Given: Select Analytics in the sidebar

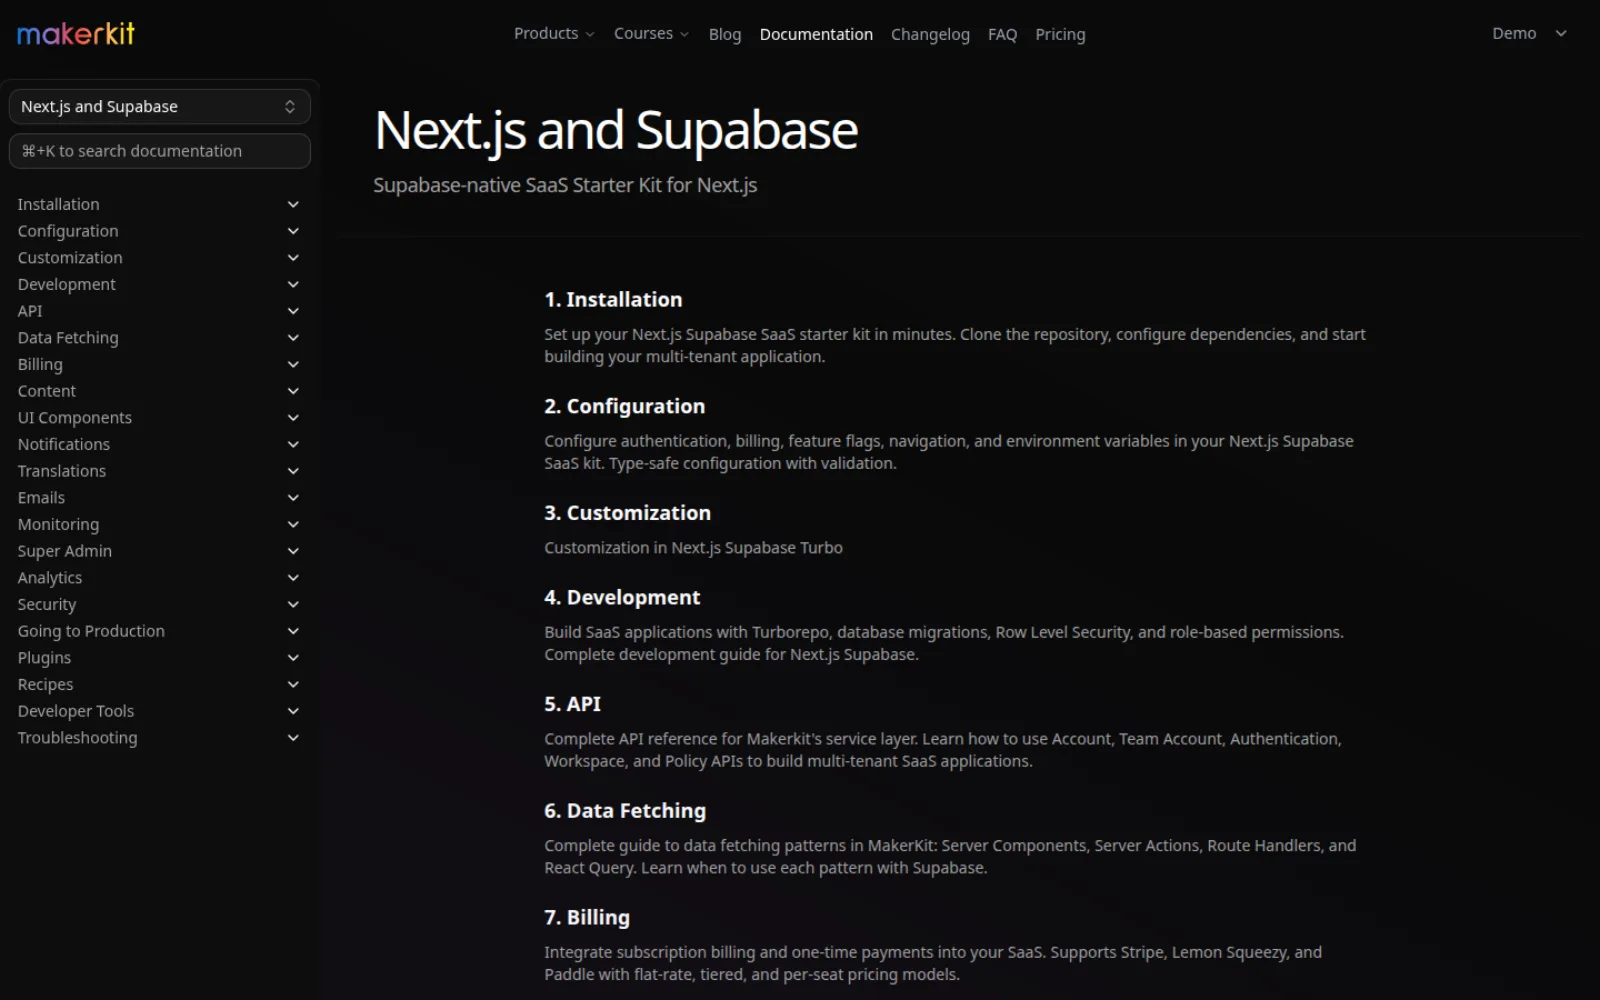Looking at the screenshot, I should (50, 578).
